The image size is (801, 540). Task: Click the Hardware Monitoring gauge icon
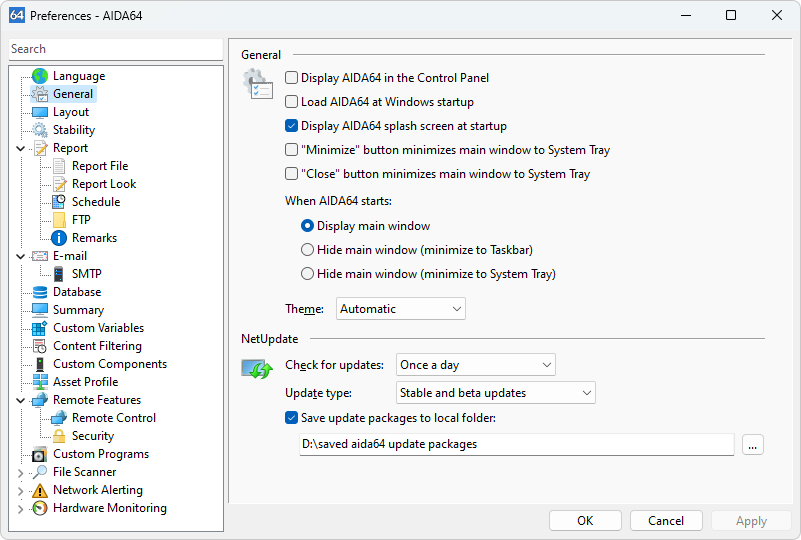point(40,508)
